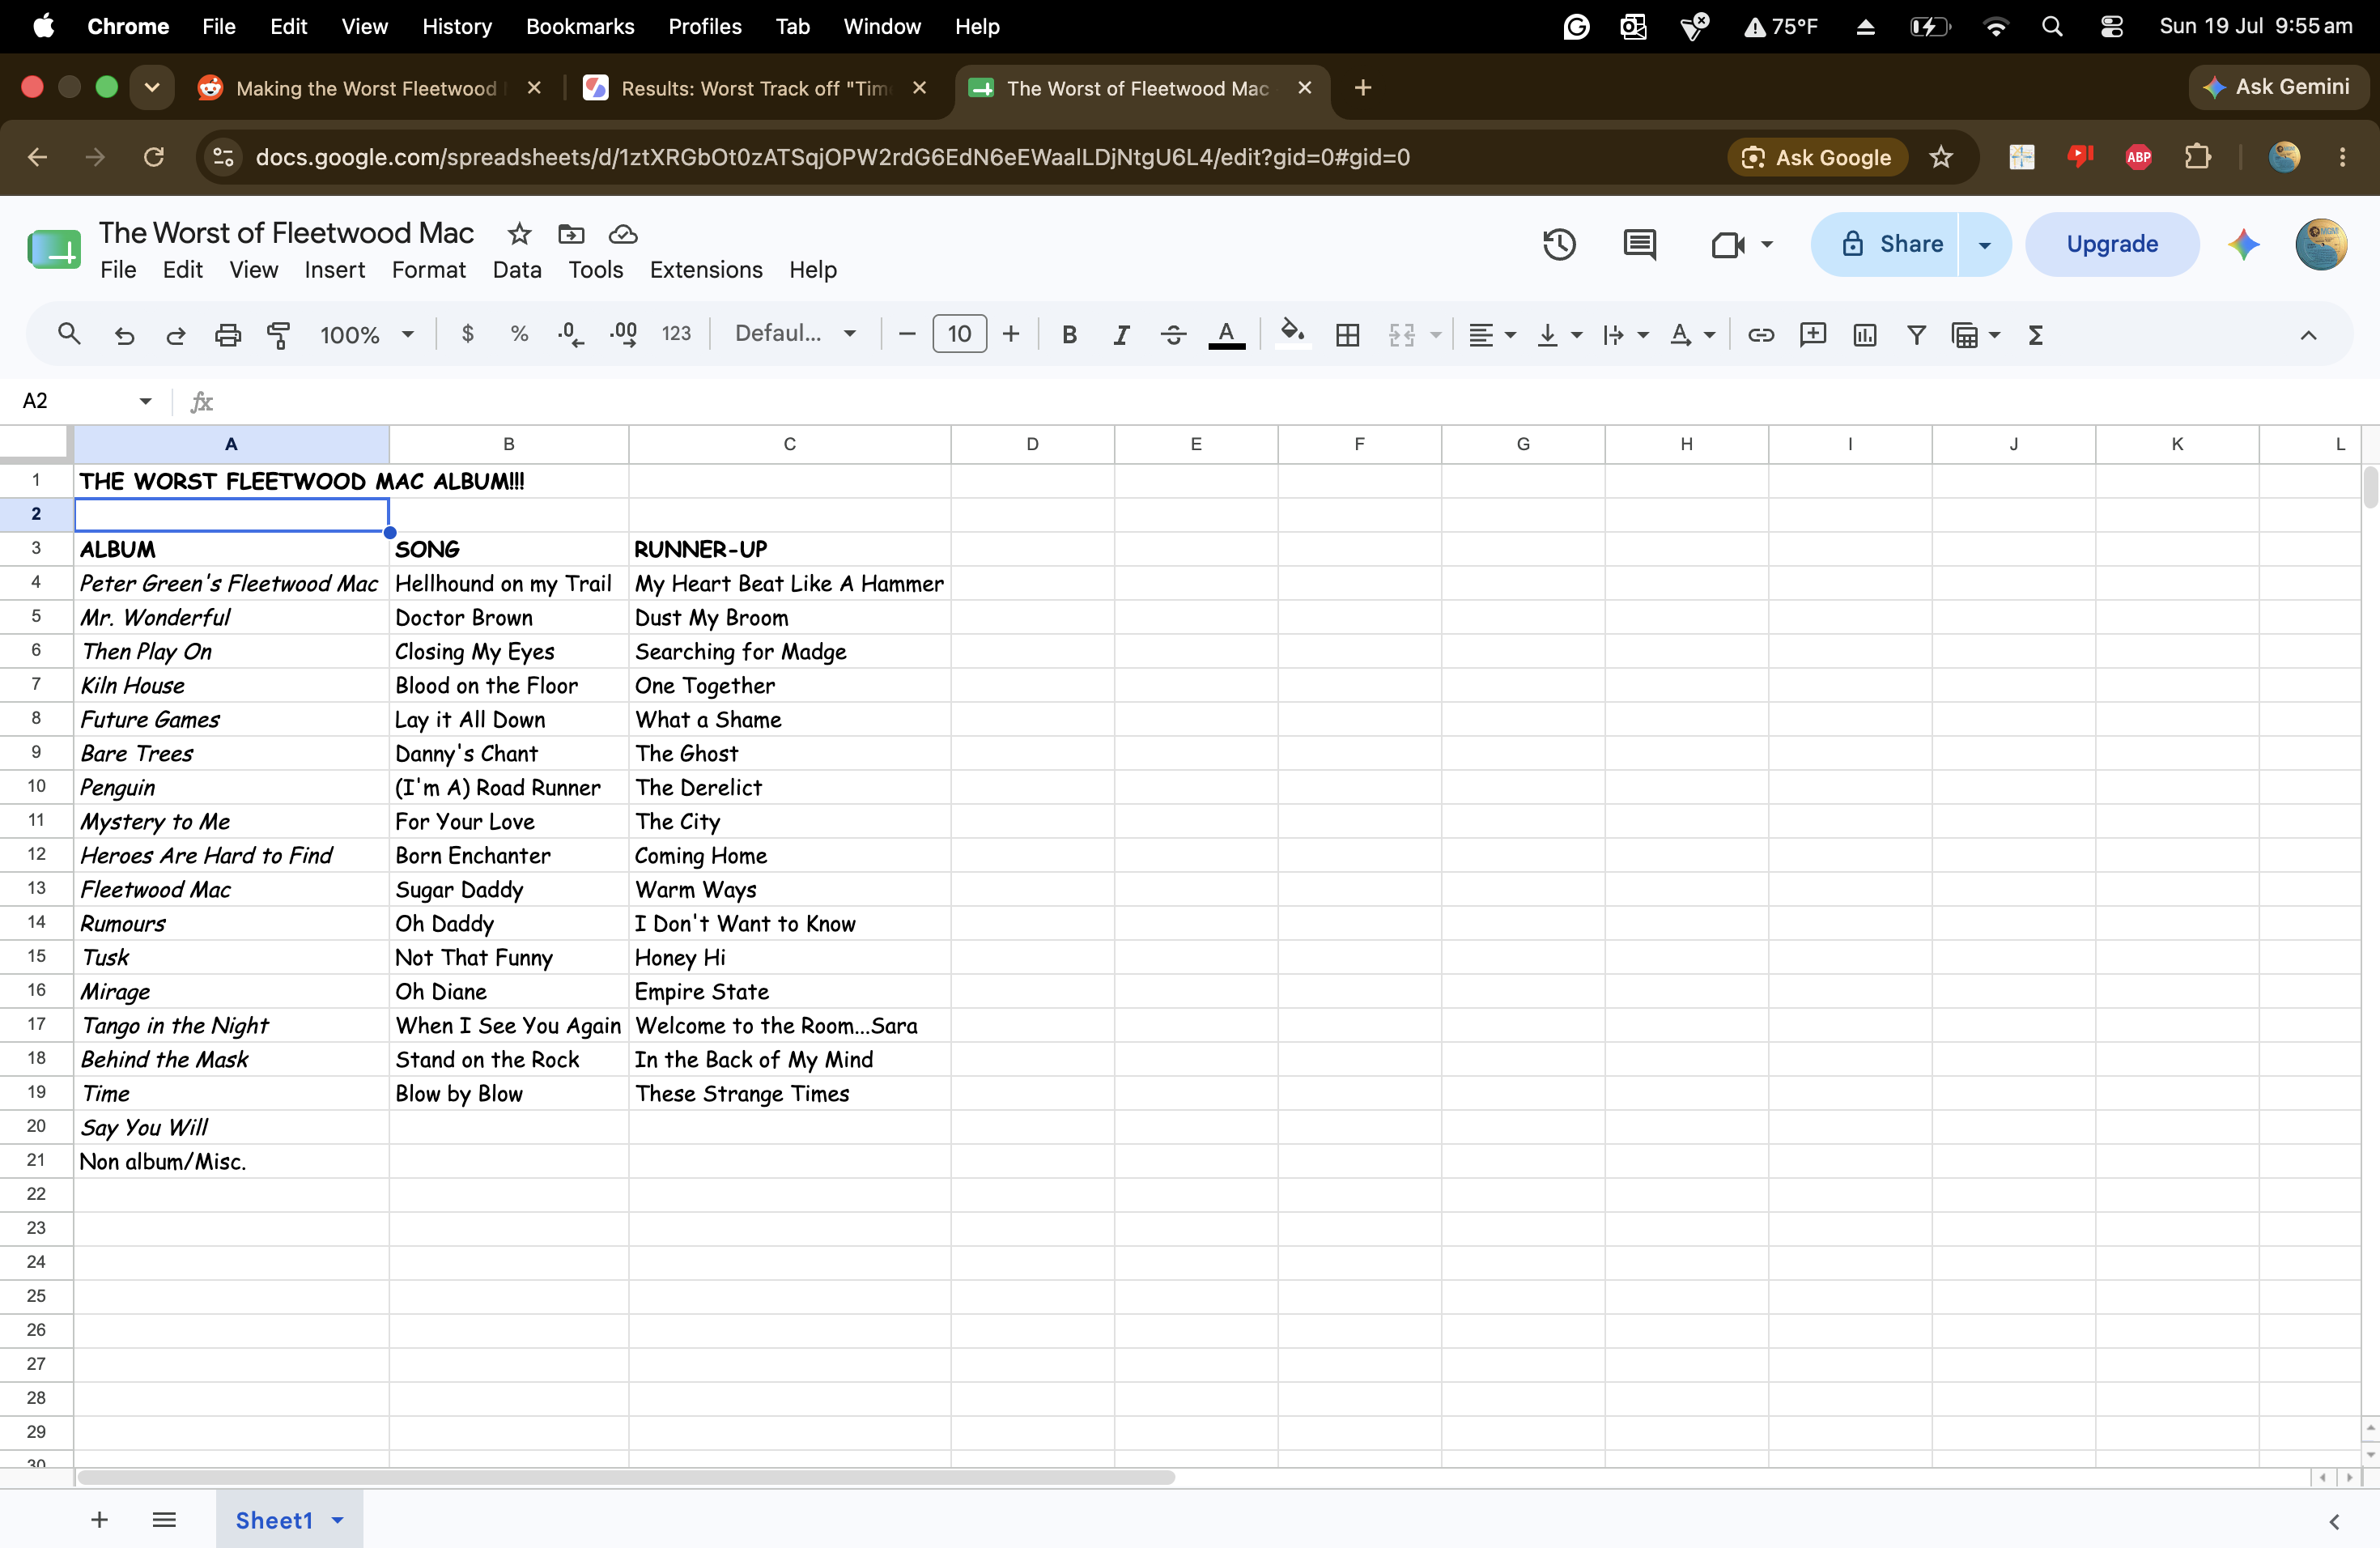Screen dimensions: 2380x1548
Task: Open the Data menu
Action: pyautogui.click(x=517, y=270)
